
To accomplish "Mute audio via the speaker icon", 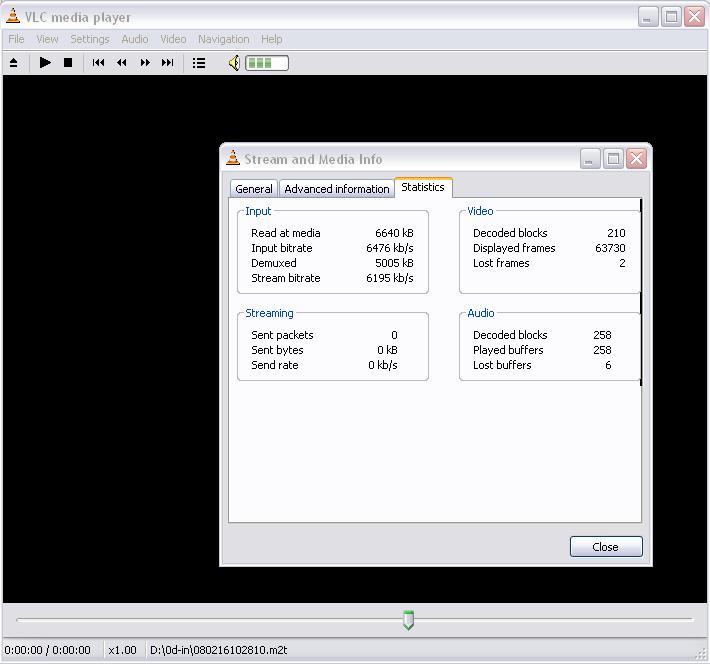I will (234, 63).
